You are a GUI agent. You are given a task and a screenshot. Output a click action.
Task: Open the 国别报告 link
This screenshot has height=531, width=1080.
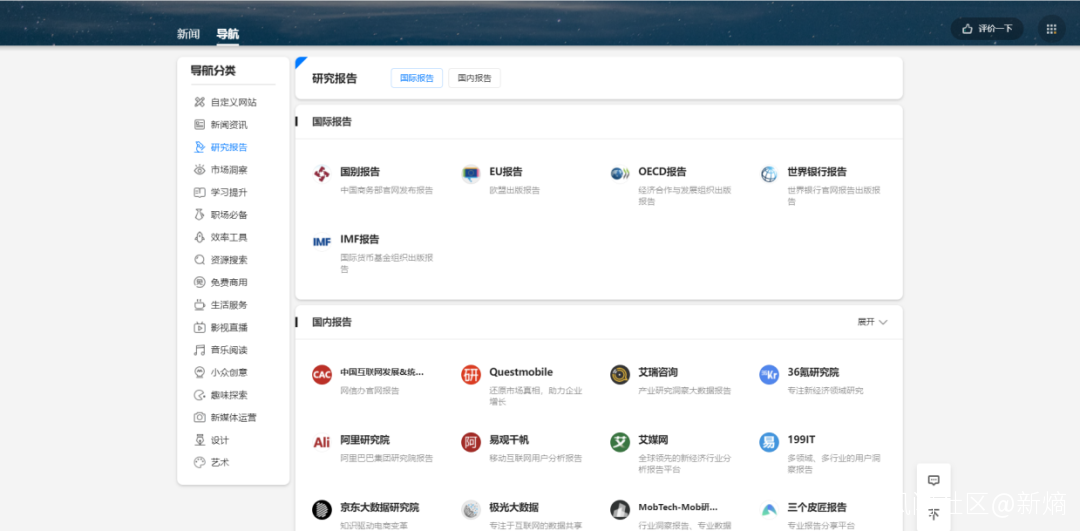pyautogui.click(x=360, y=171)
